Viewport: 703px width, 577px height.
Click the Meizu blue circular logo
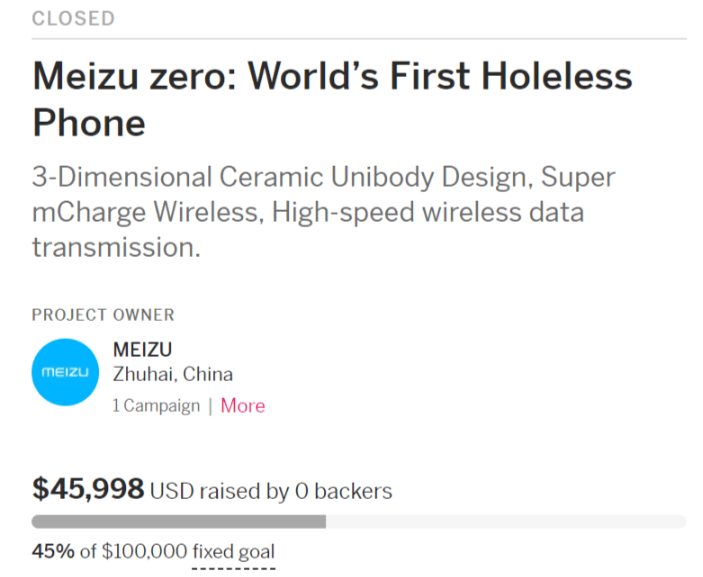tap(65, 372)
